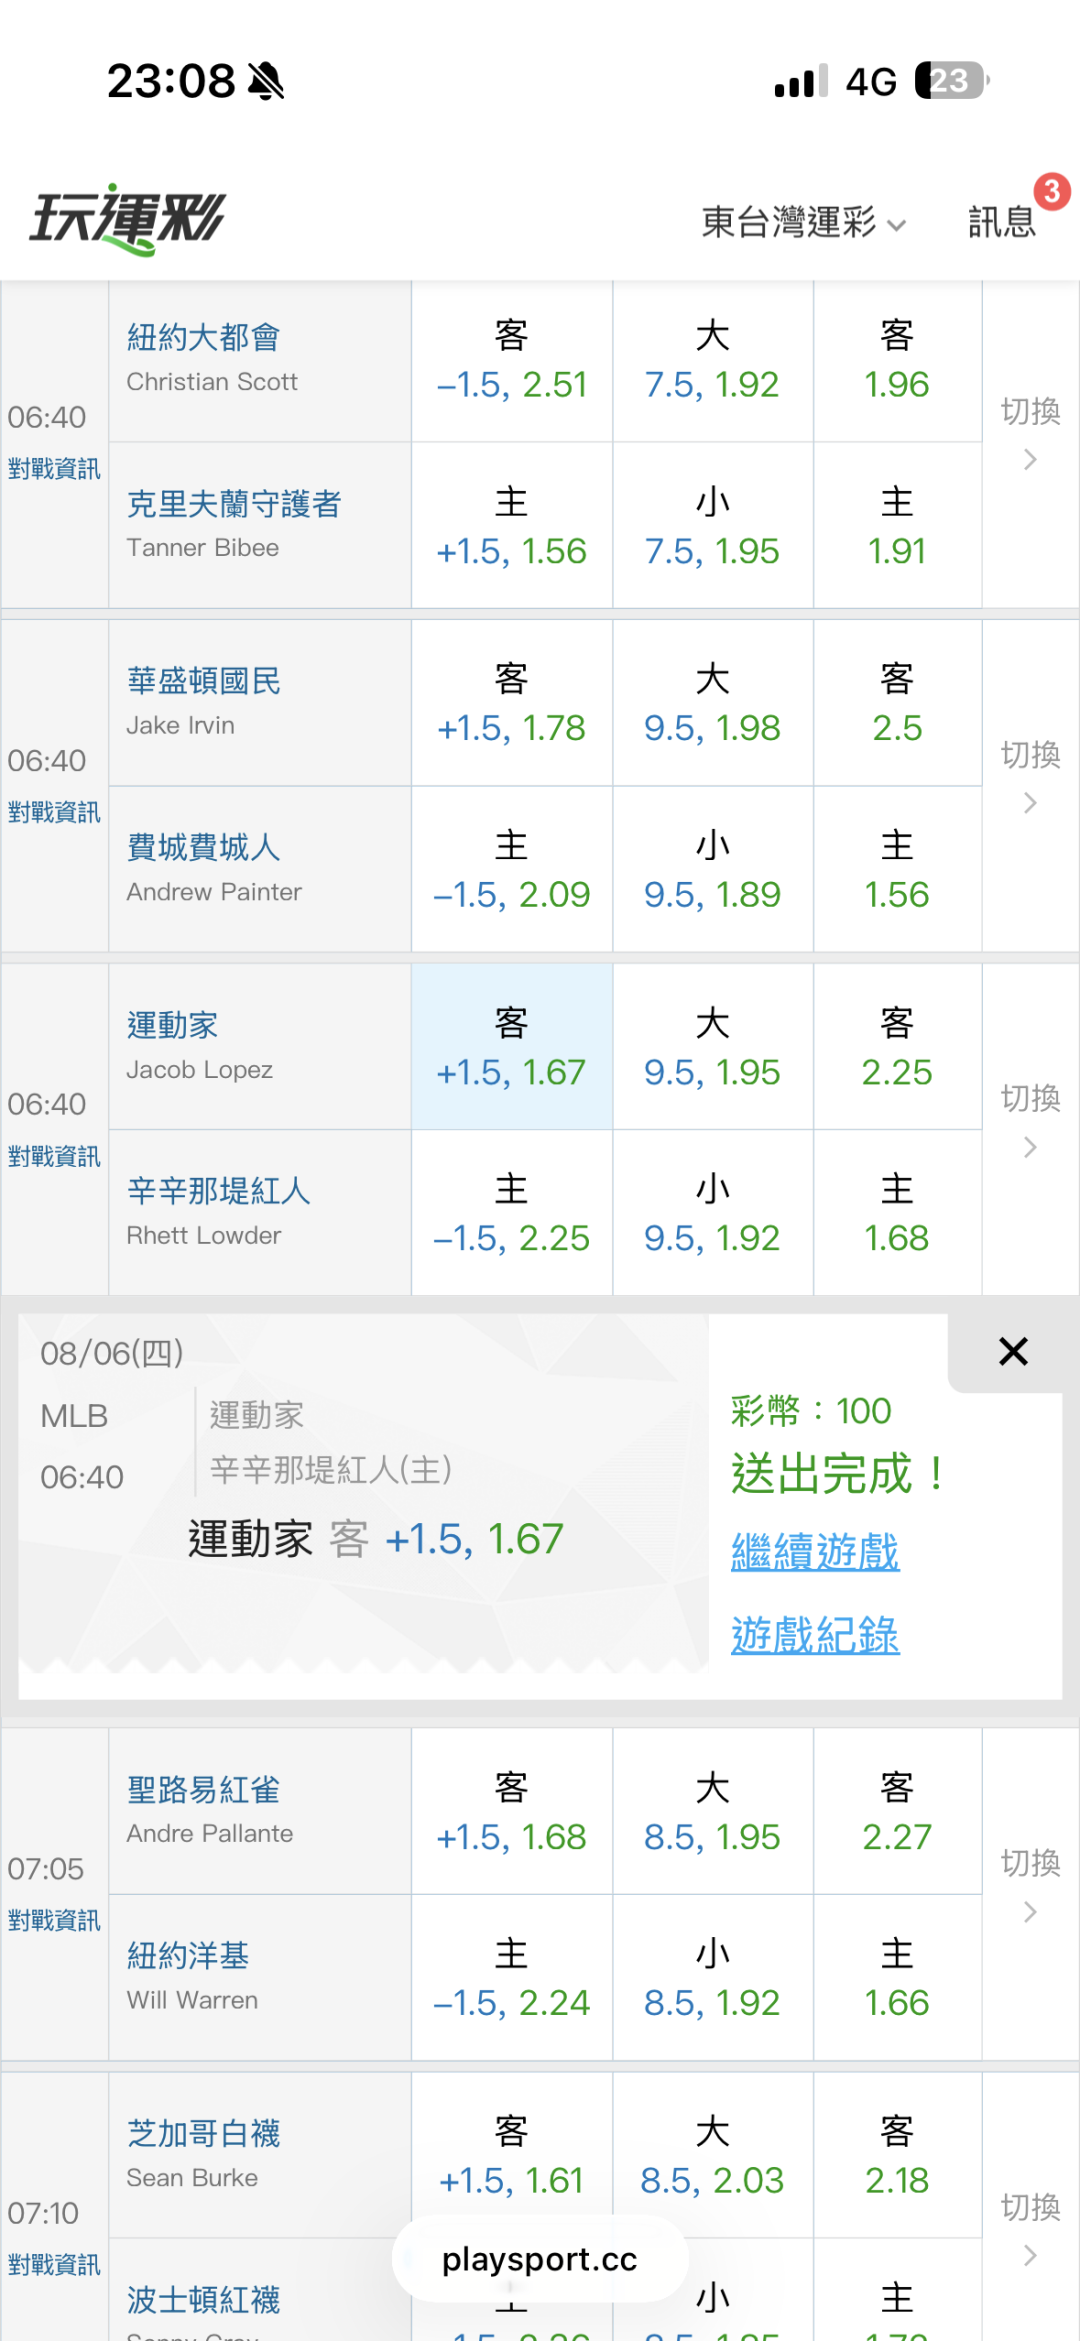Viewport: 1080px width, 2341px height.
Task: Open 訊息 with notification badge
Action: 1002,222
